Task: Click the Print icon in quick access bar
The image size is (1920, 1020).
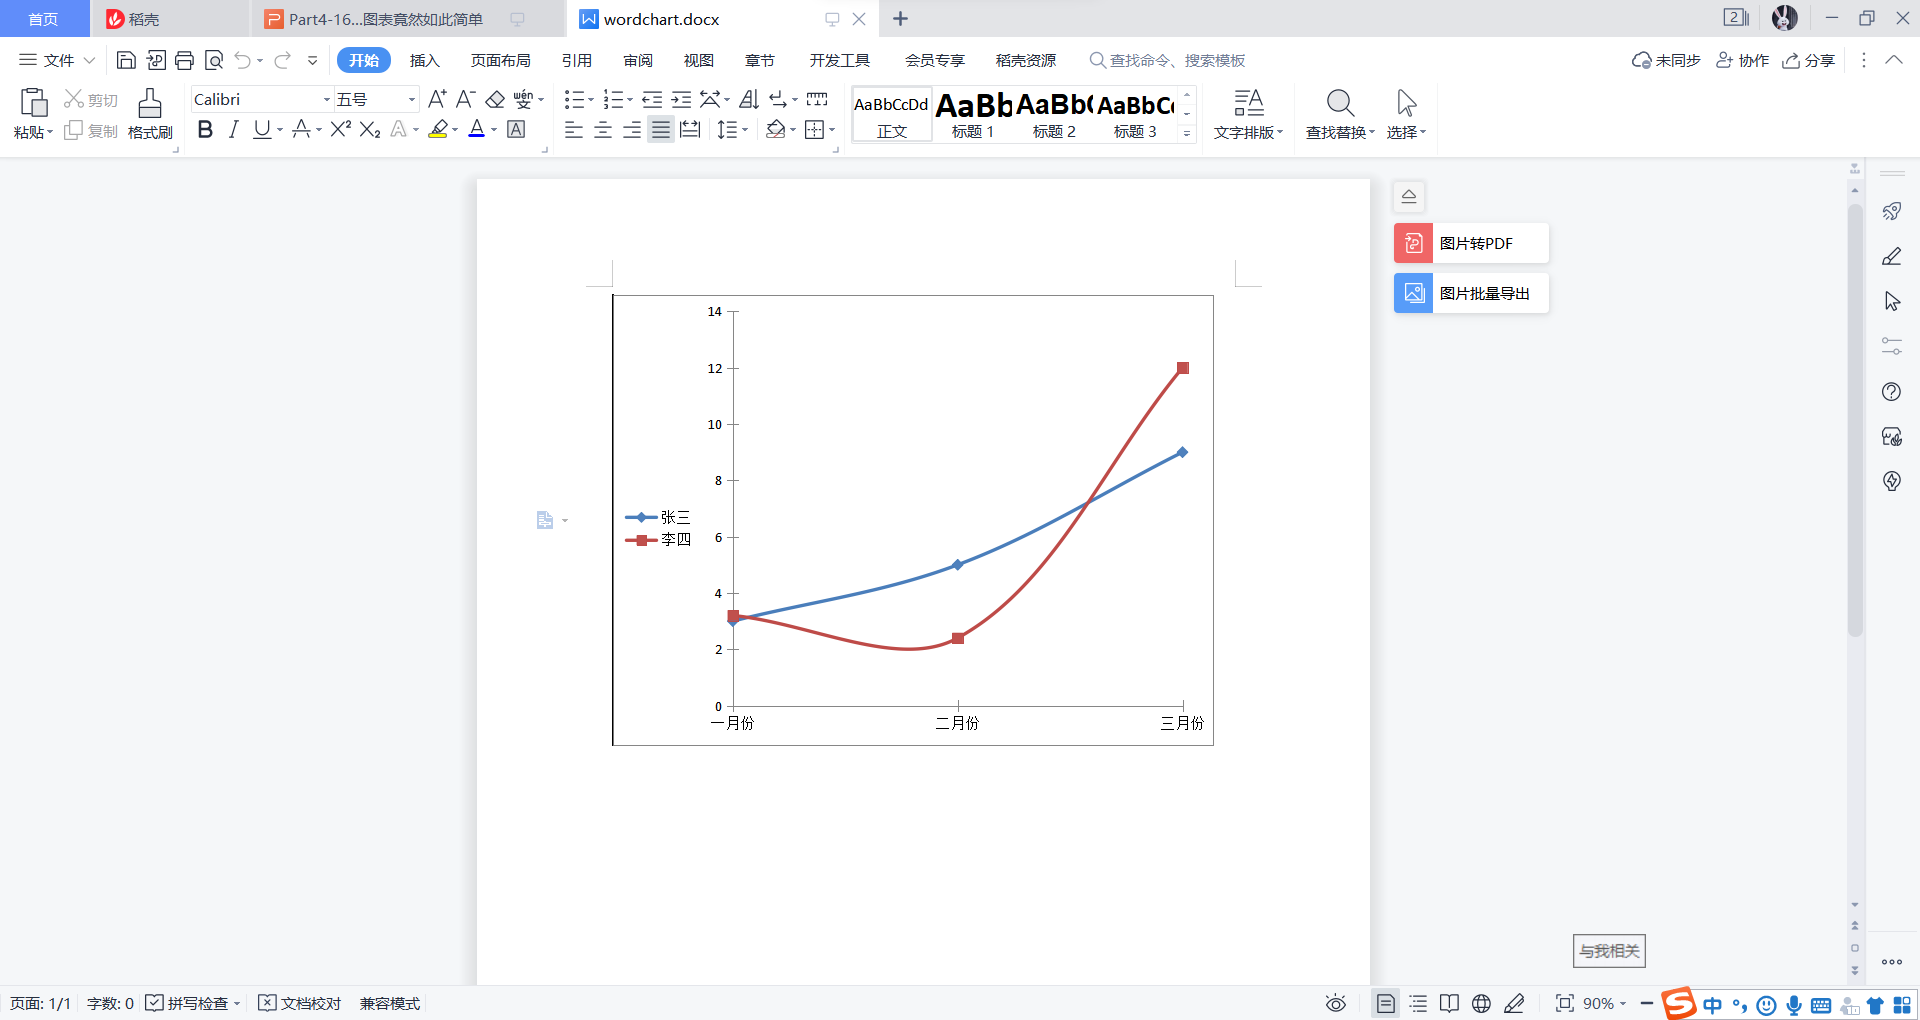Action: [x=184, y=60]
